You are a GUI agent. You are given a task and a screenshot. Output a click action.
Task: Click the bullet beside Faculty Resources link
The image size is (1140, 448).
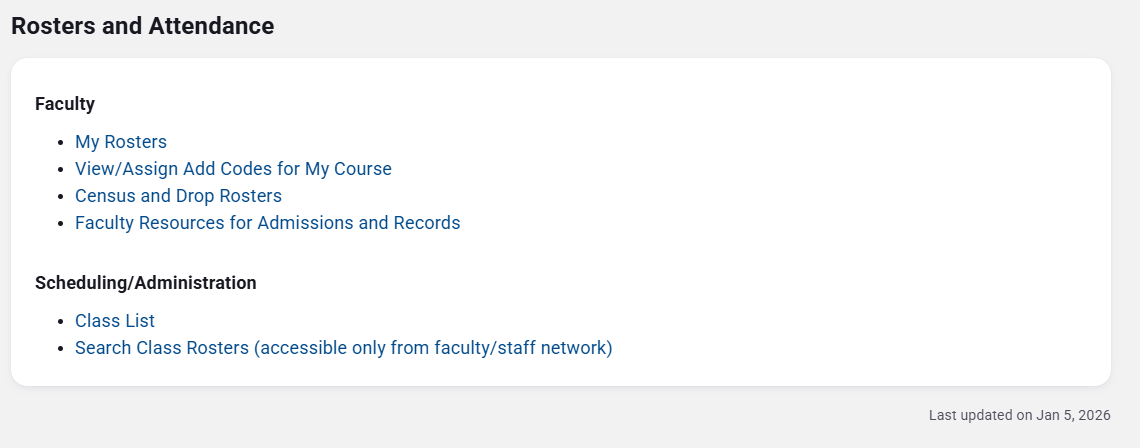(x=61, y=224)
